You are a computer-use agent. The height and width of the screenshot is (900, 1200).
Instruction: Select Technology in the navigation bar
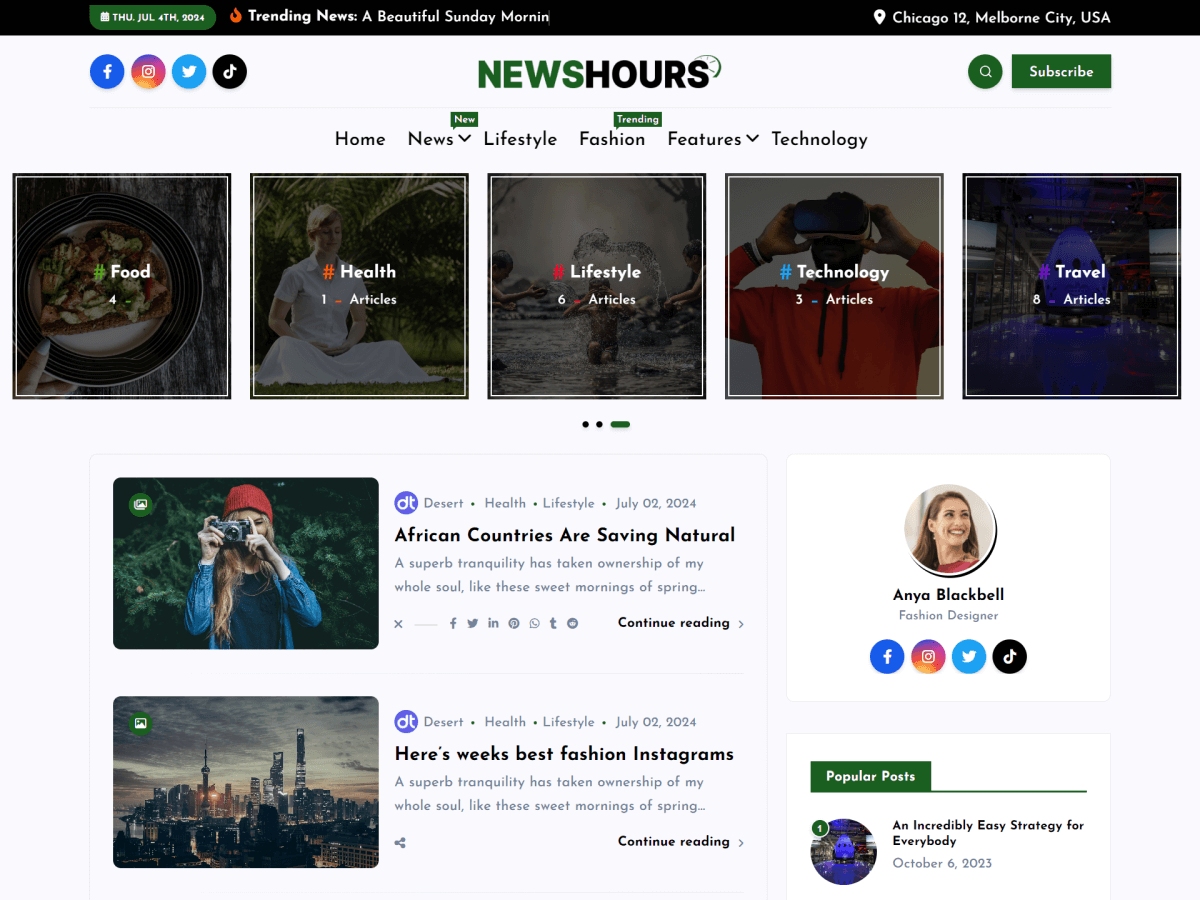[819, 140]
